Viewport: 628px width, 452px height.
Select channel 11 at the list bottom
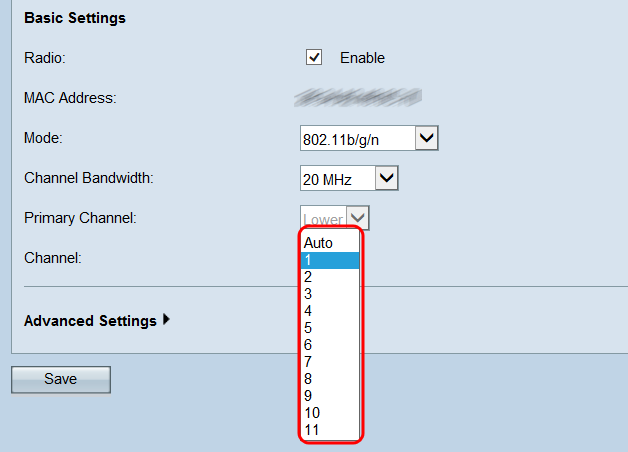[x=330, y=430]
